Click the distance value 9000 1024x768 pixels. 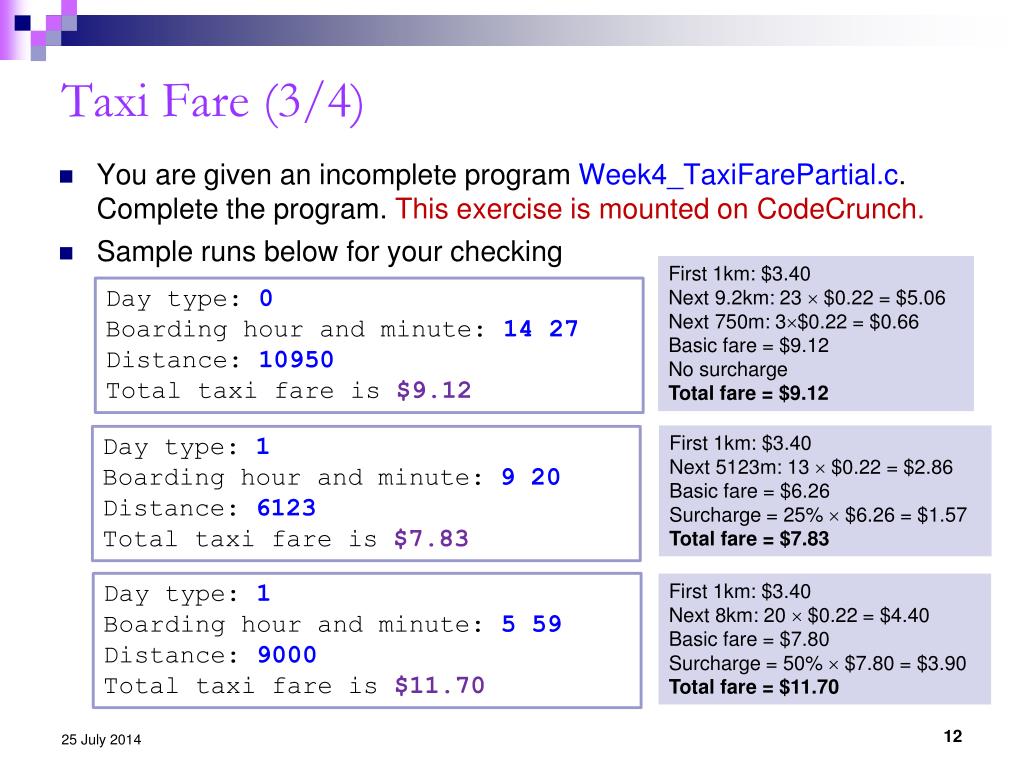point(287,654)
